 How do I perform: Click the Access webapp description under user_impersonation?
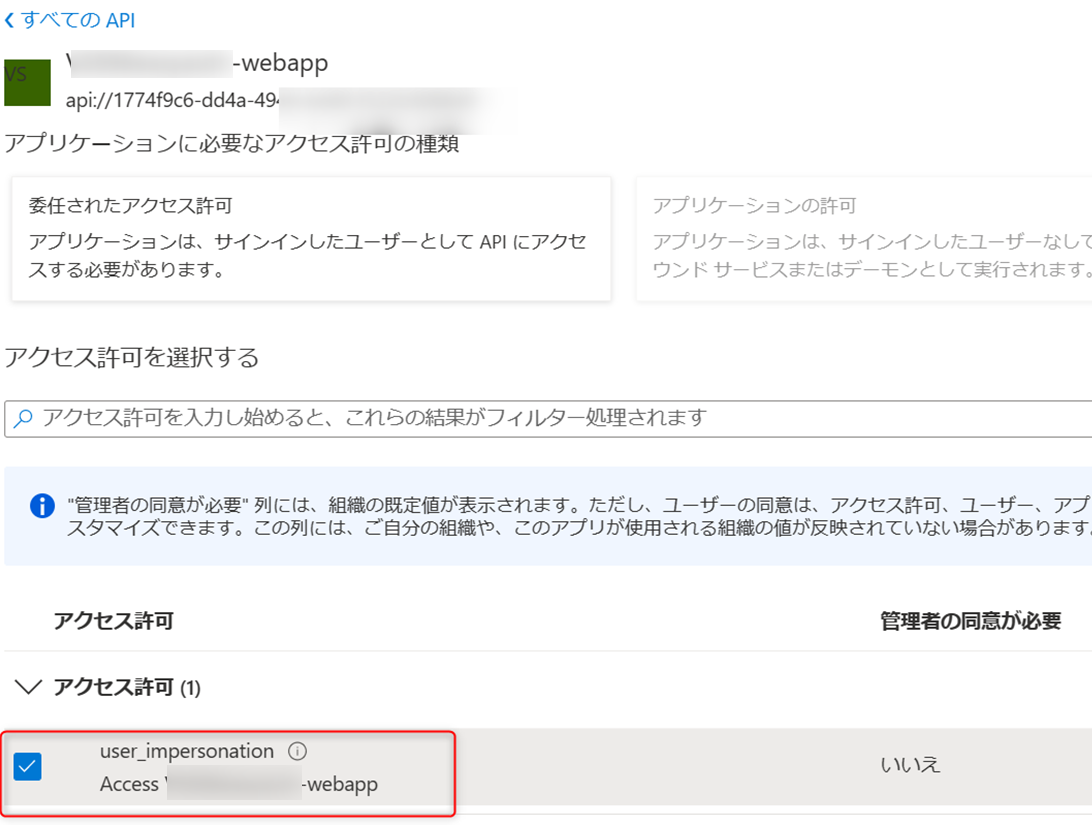(x=239, y=784)
